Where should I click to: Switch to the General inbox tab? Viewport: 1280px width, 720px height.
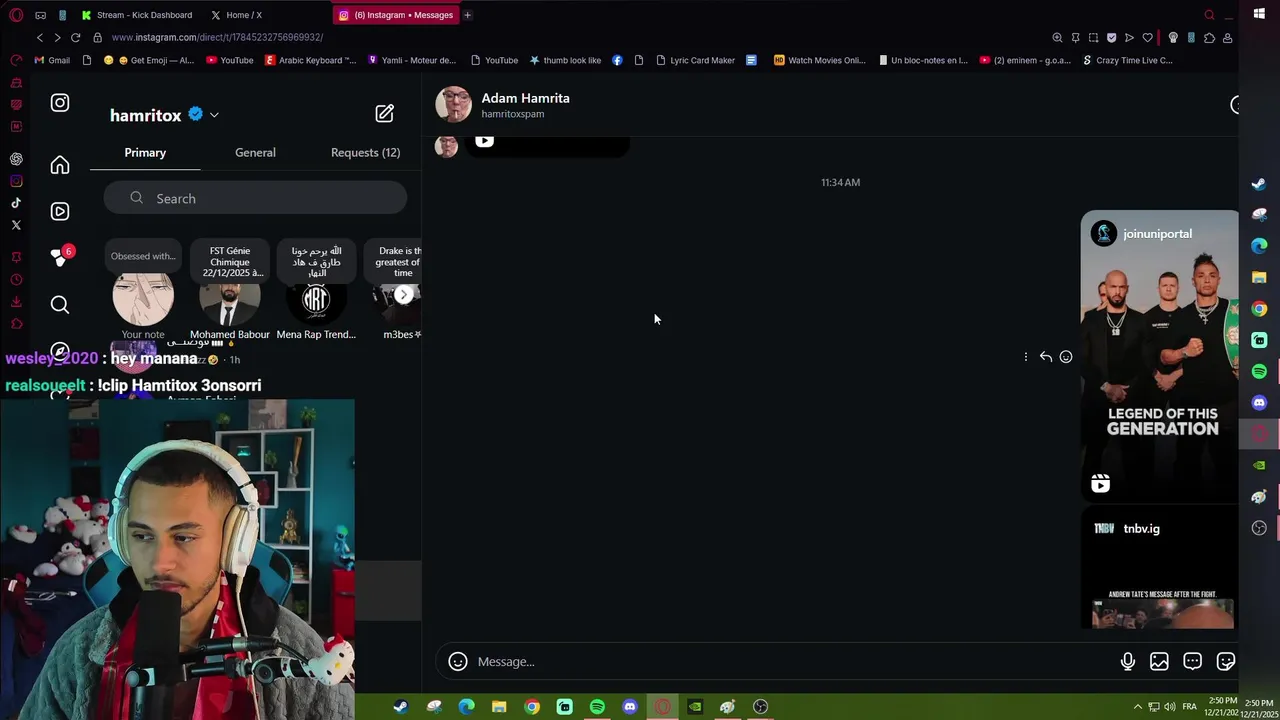click(x=255, y=152)
